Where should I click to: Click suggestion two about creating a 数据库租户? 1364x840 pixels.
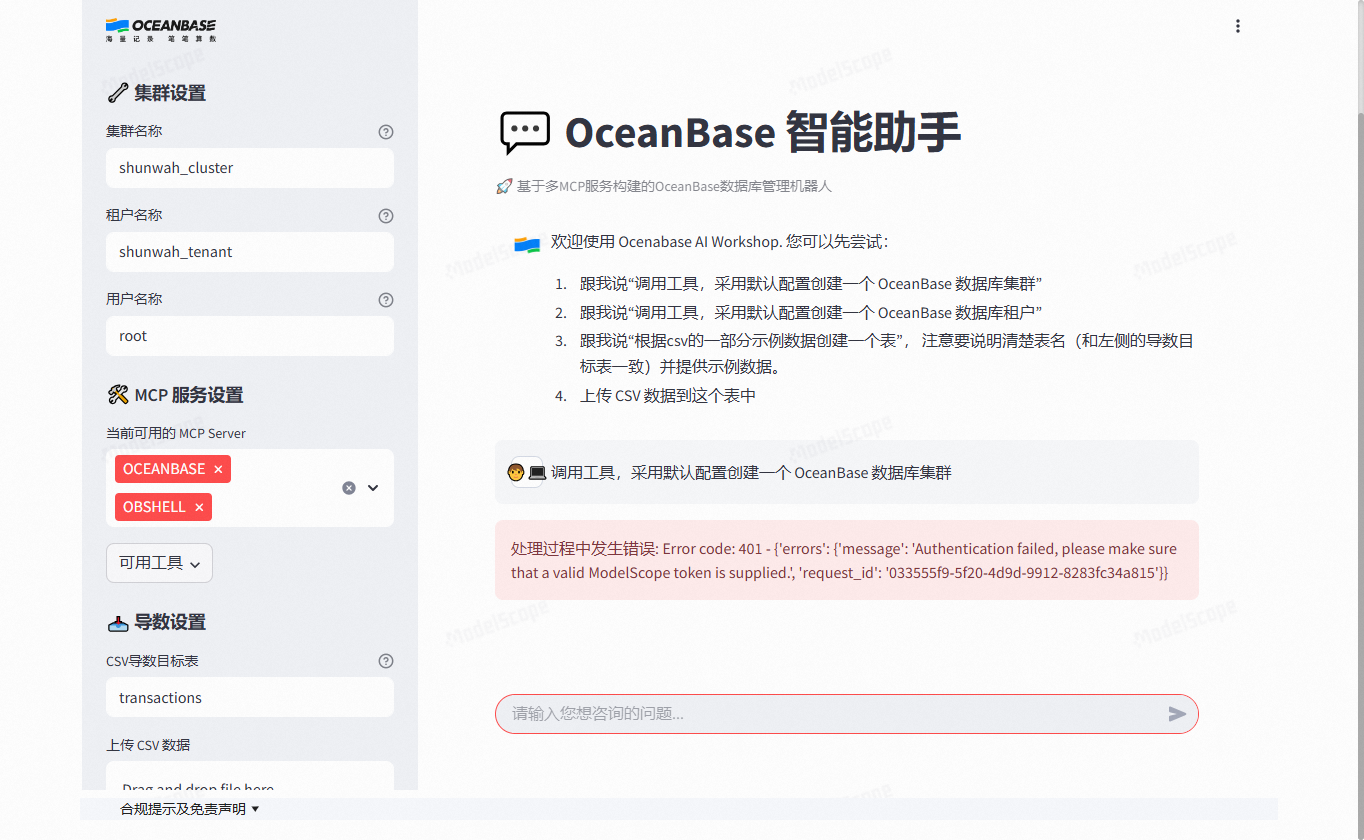tap(811, 312)
